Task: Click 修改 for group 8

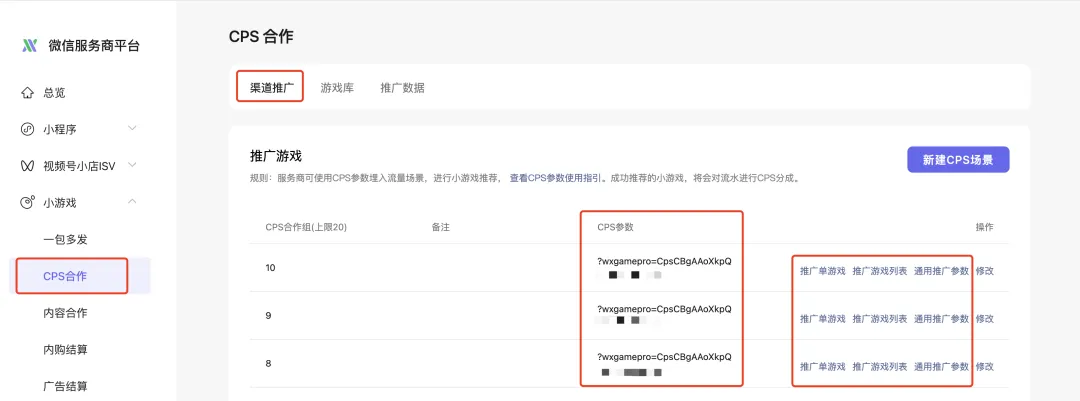Action: tap(985, 367)
